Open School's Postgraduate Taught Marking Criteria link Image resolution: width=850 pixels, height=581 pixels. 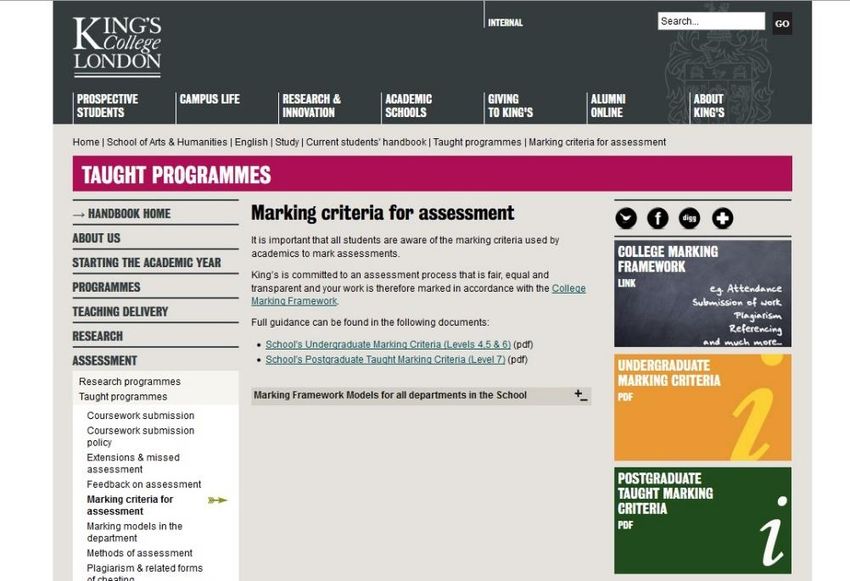click(385, 360)
